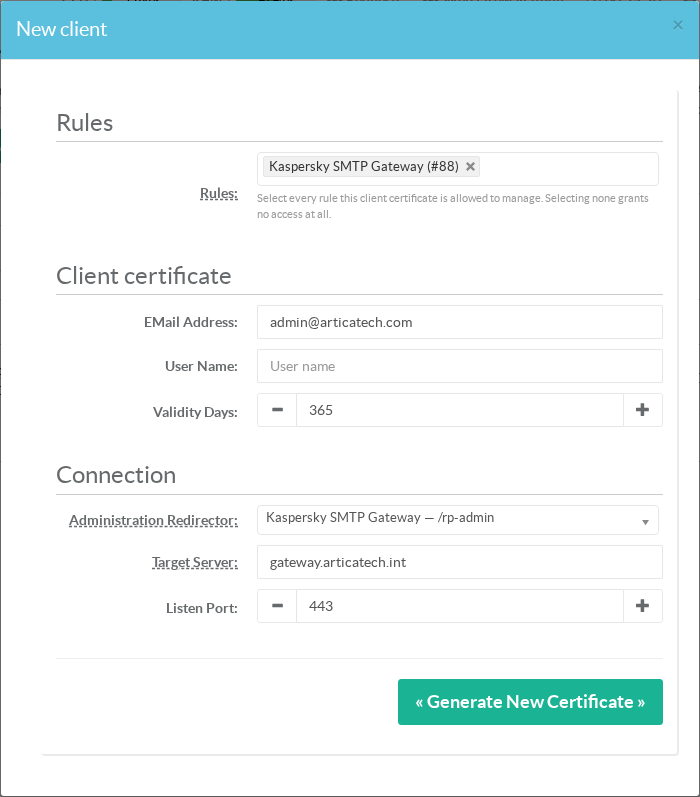Click the Client certificate section heading
The height and width of the screenshot is (797, 700).
click(x=144, y=276)
